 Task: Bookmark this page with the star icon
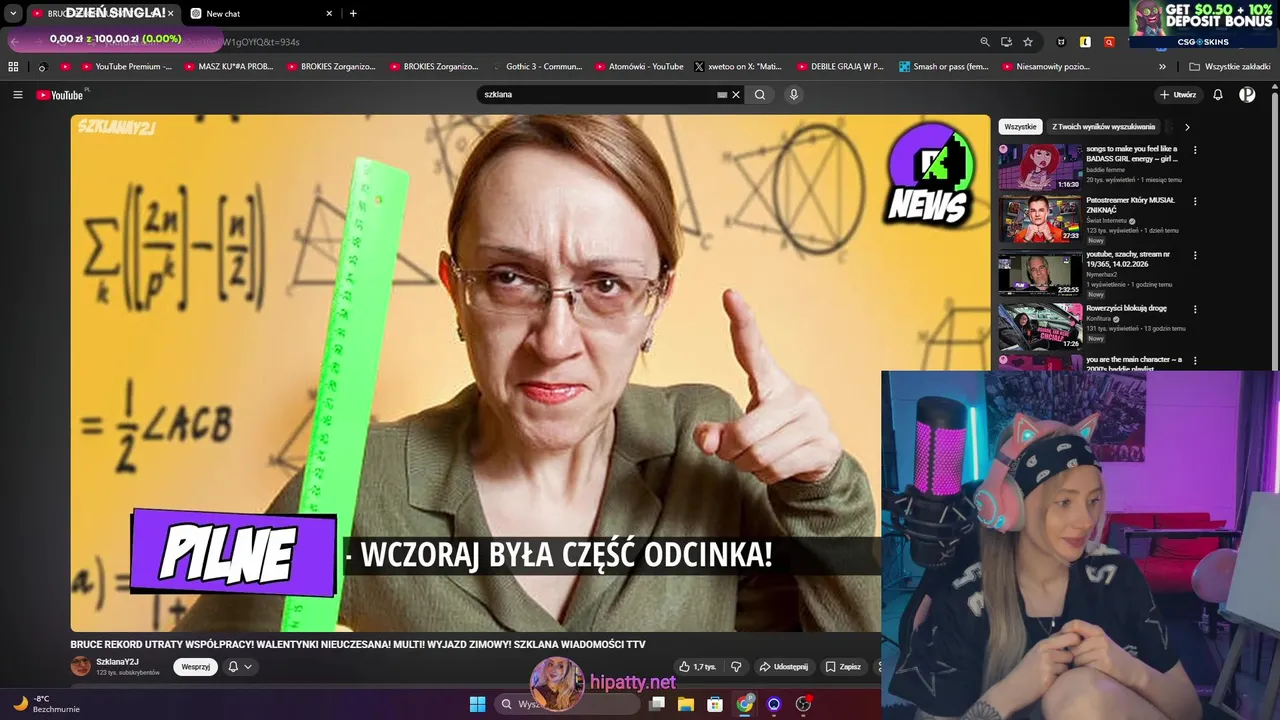click(1028, 42)
